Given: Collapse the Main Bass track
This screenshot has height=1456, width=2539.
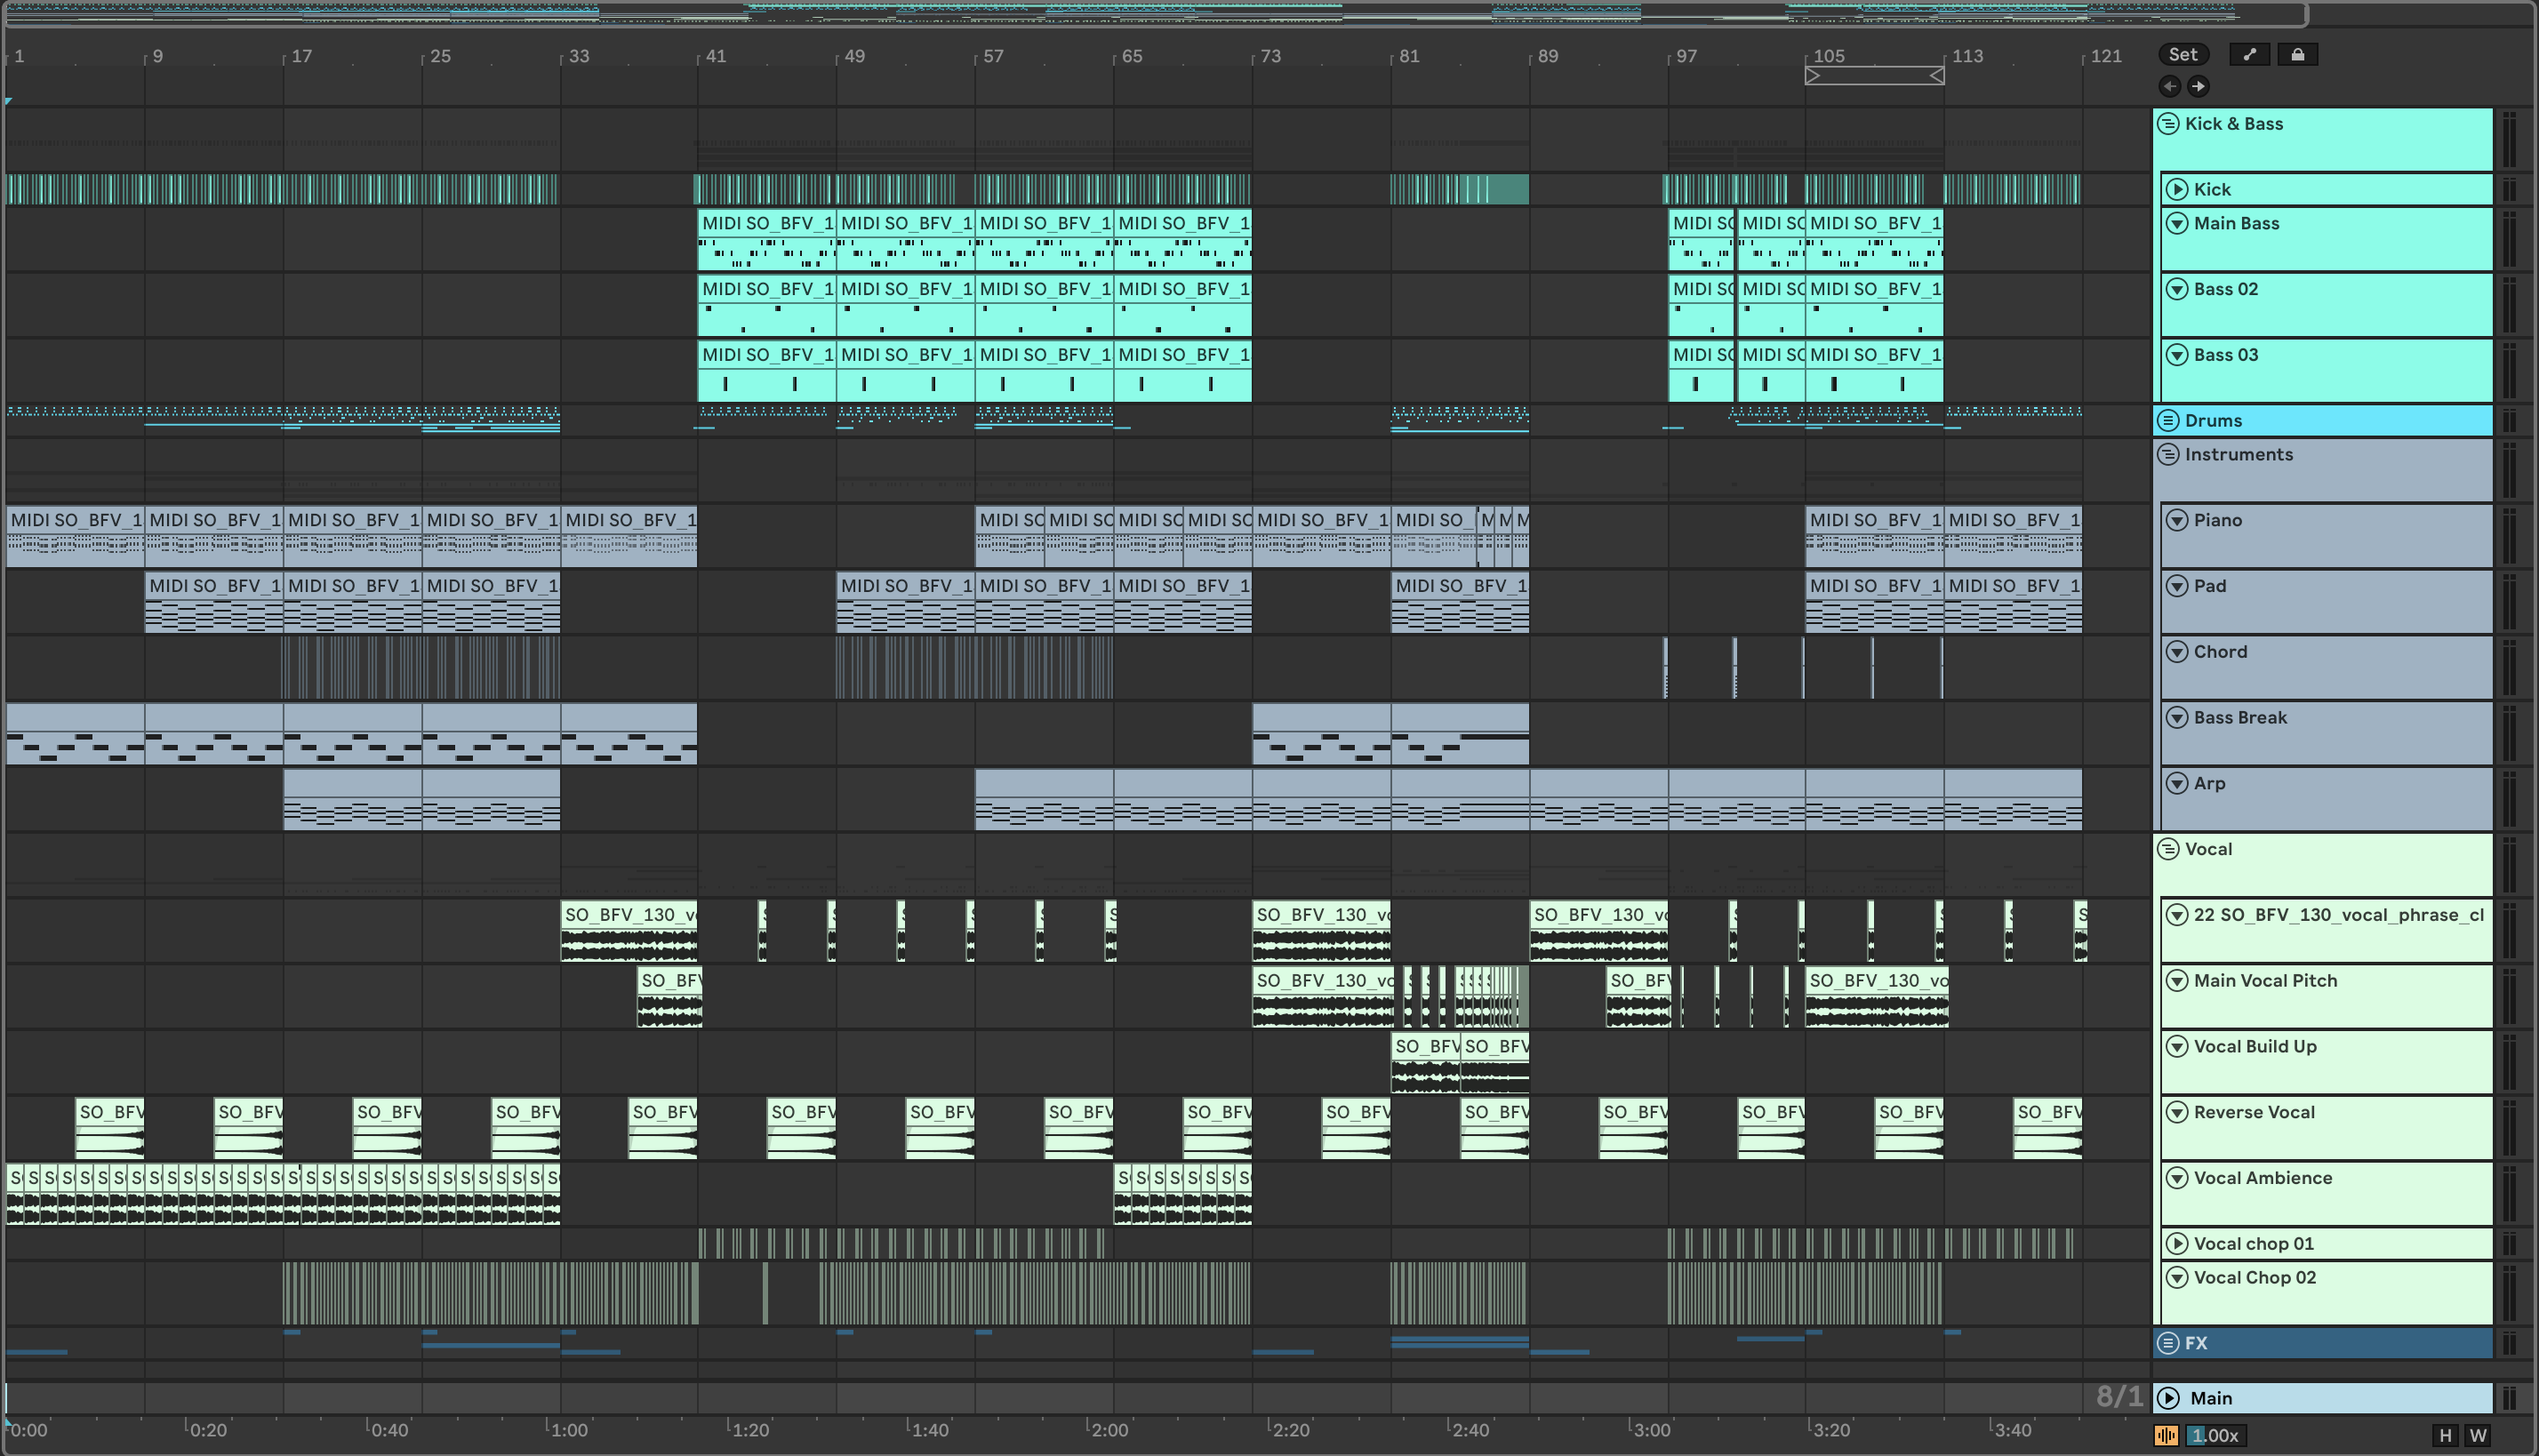Looking at the screenshot, I should [x=2177, y=224].
